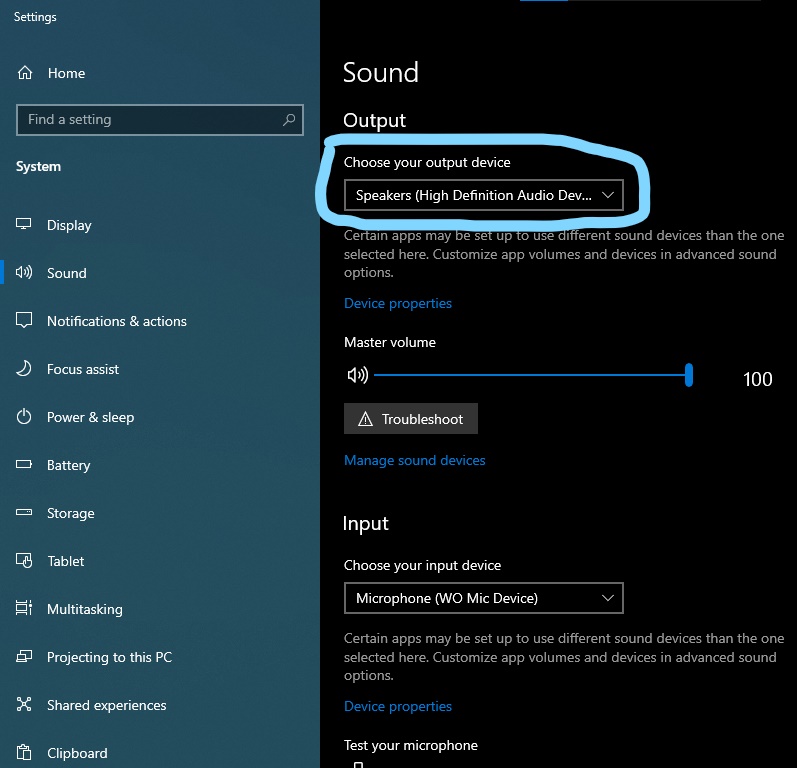Click the Home icon in sidebar
797x768 pixels.
[x=25, y=73]
